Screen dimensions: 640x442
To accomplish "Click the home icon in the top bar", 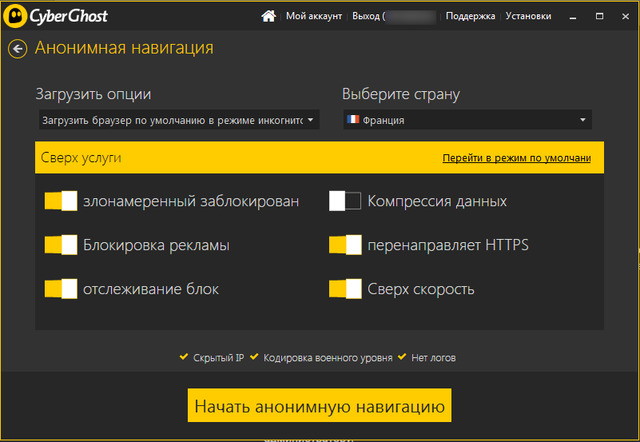I will pos(267,16).
